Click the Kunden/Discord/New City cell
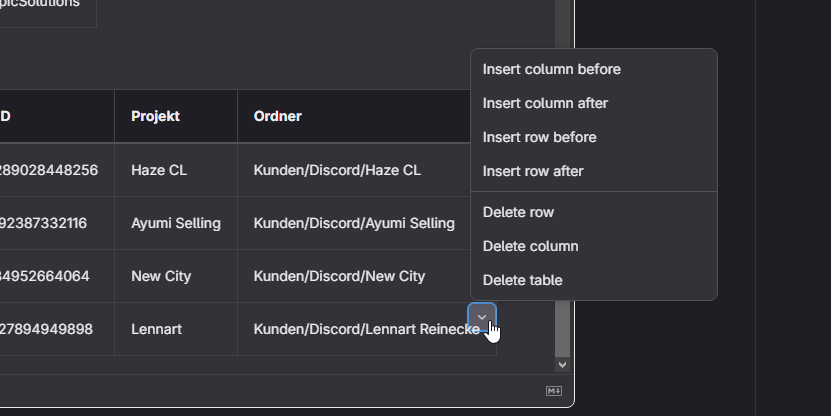 pyautogui.click(x=339, y=276)
